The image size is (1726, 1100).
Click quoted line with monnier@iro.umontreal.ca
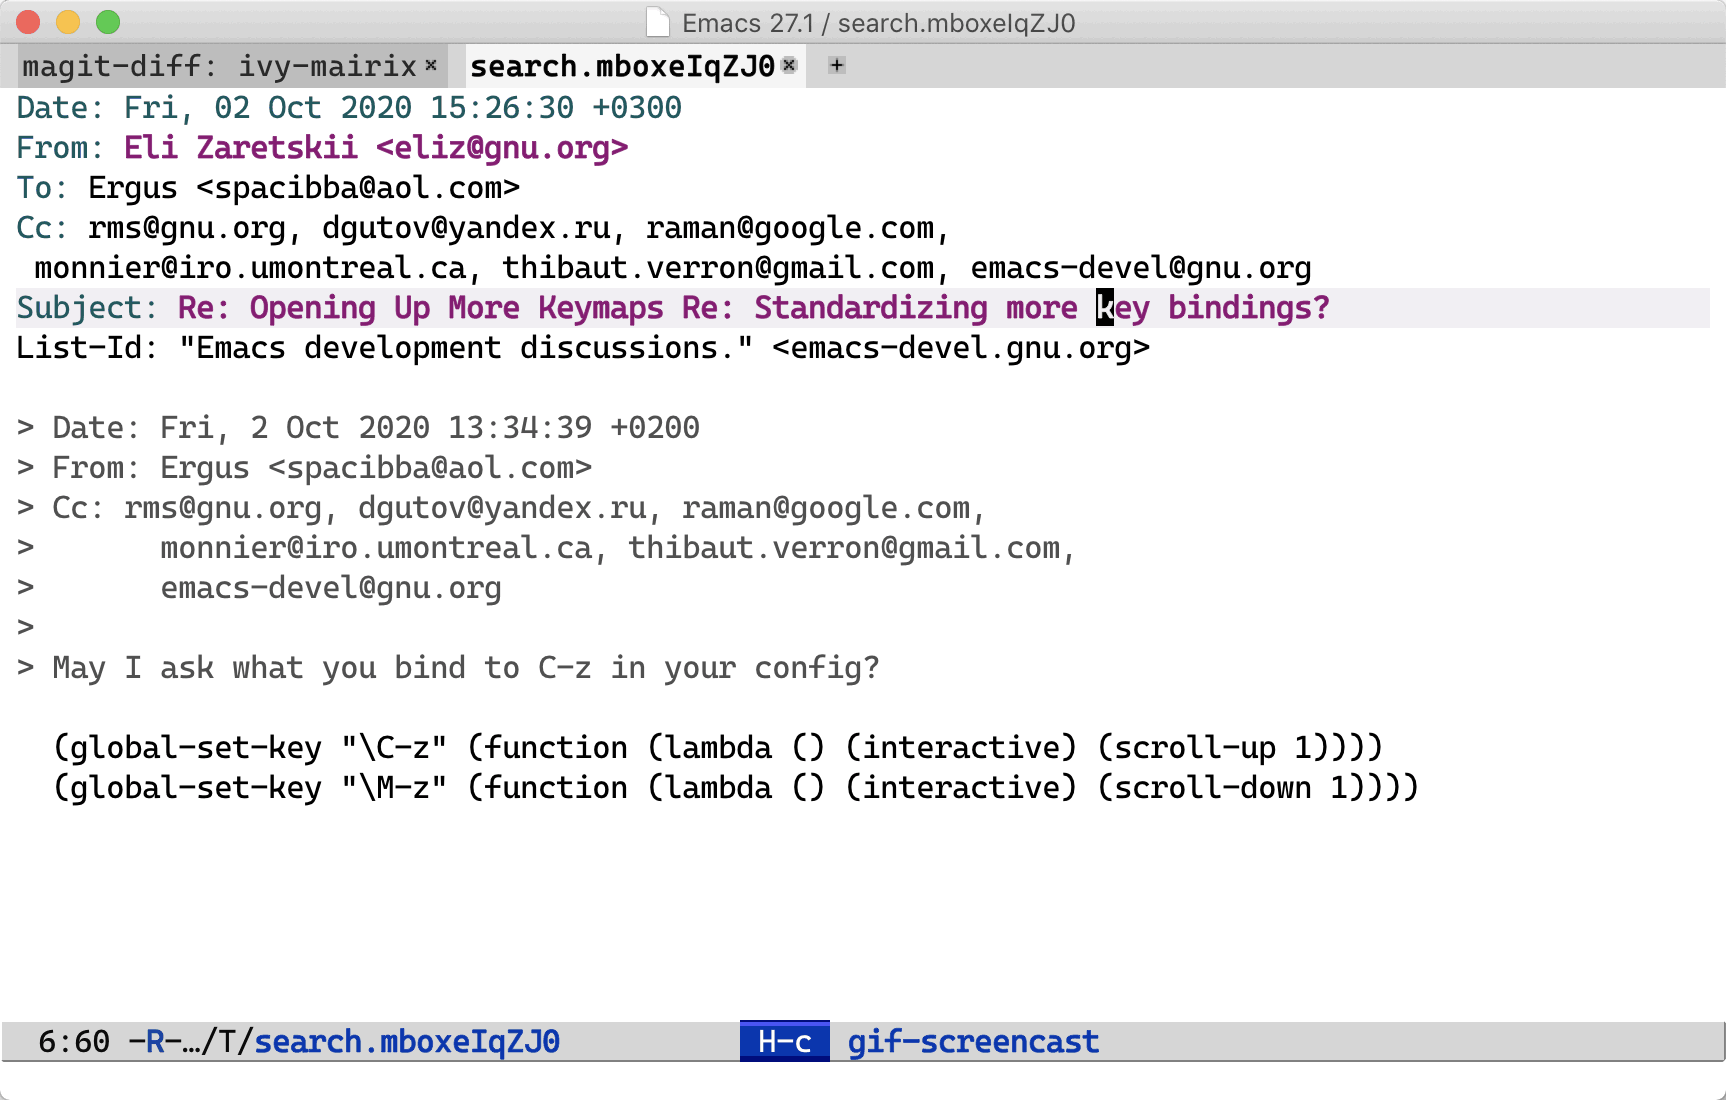click(546, 548)
